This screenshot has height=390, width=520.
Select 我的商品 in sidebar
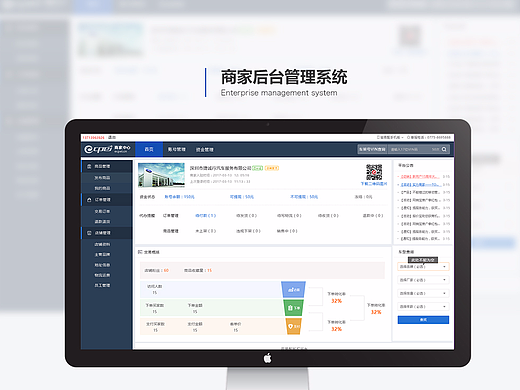click(x=102, y=188)
